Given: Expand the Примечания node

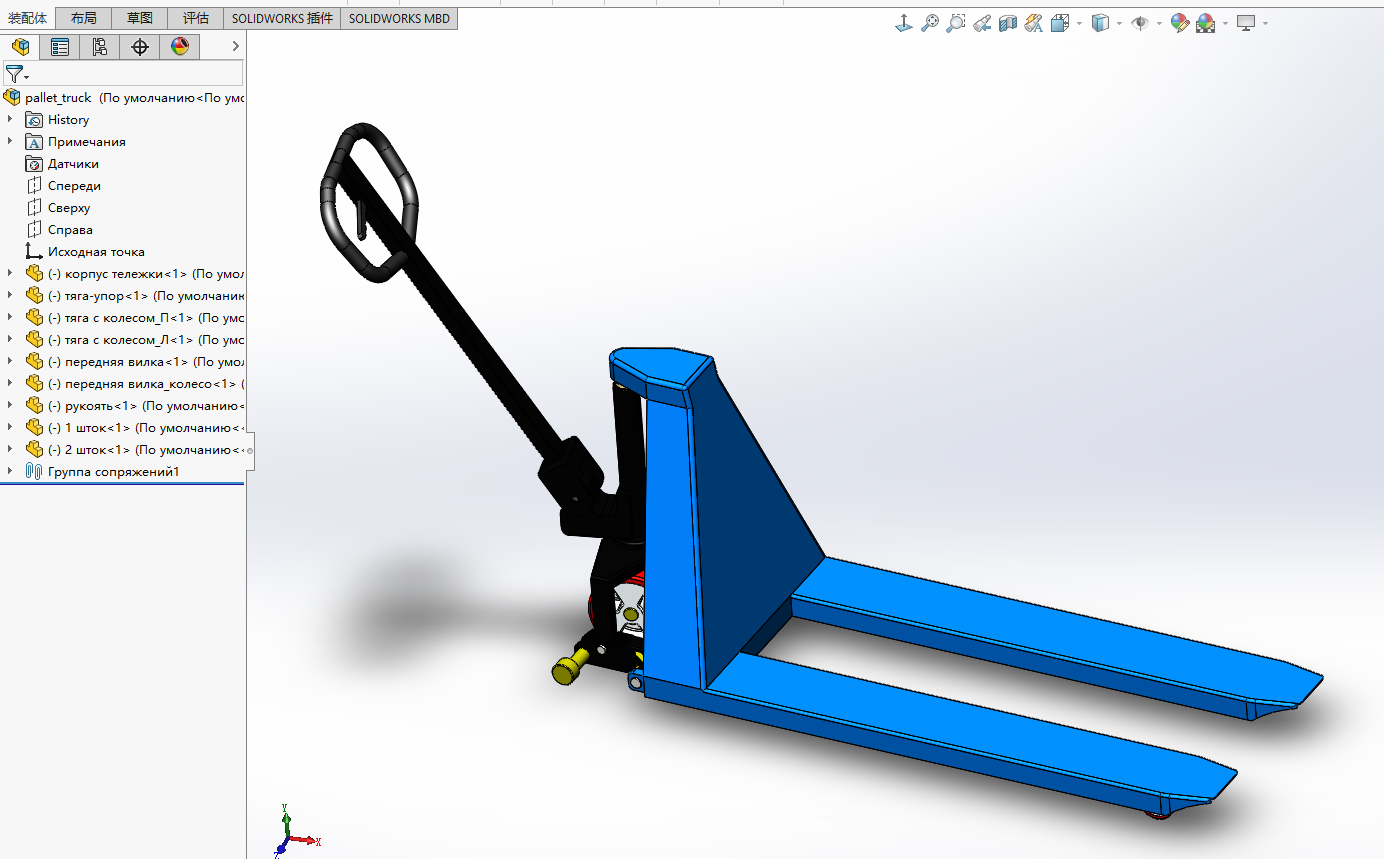Looking at the screenshot, I should (10, 141).
